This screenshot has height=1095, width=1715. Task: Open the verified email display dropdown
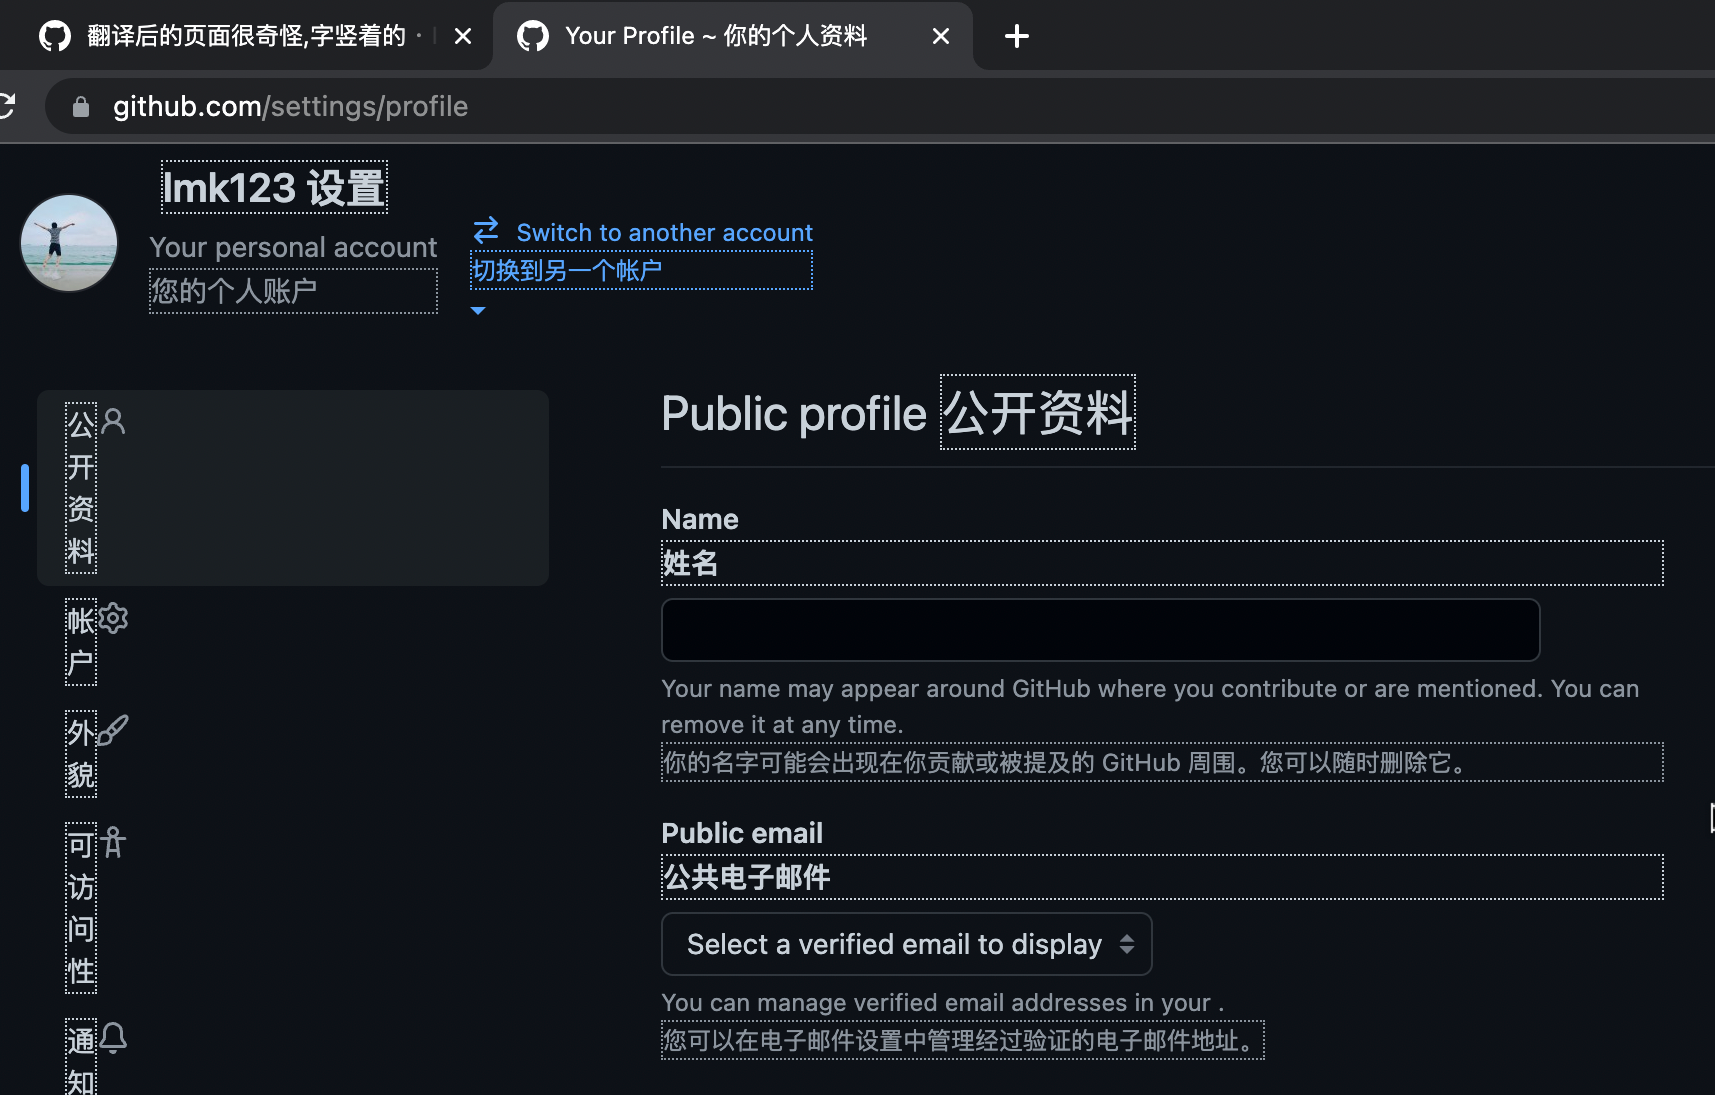tap(905, 943)
